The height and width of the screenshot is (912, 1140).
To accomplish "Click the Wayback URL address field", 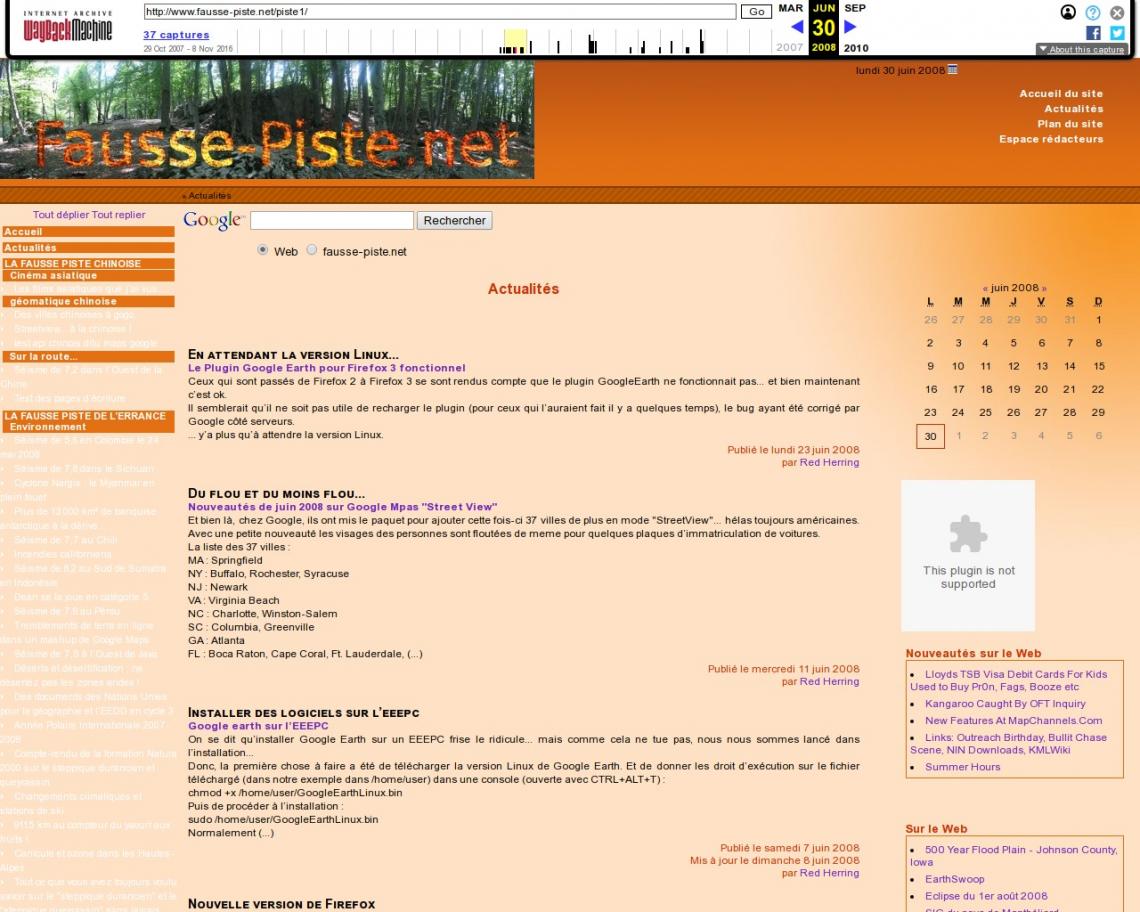I will point(440,12).
